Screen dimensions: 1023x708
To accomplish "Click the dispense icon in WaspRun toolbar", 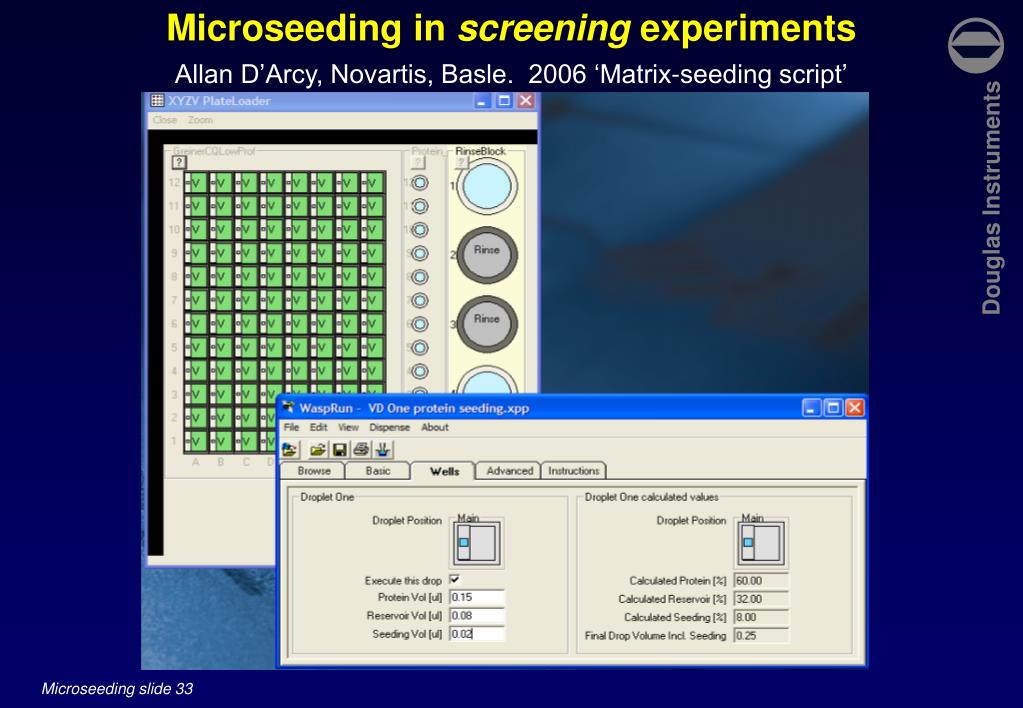I will coord(383,450).
